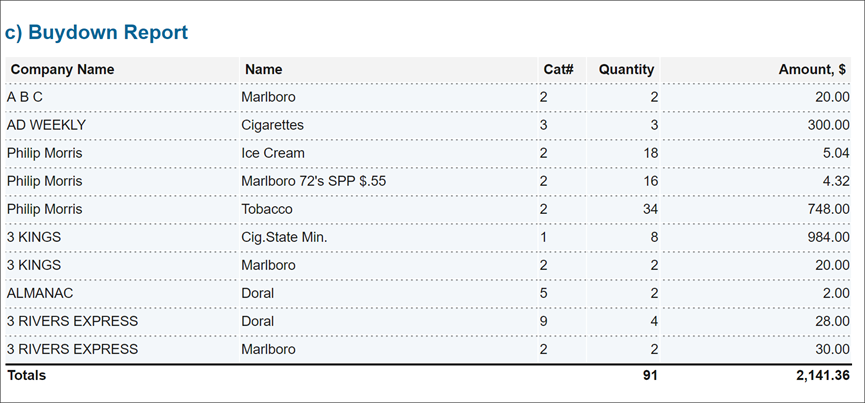Select the total amount 2,141.36

tap(823, 375)
